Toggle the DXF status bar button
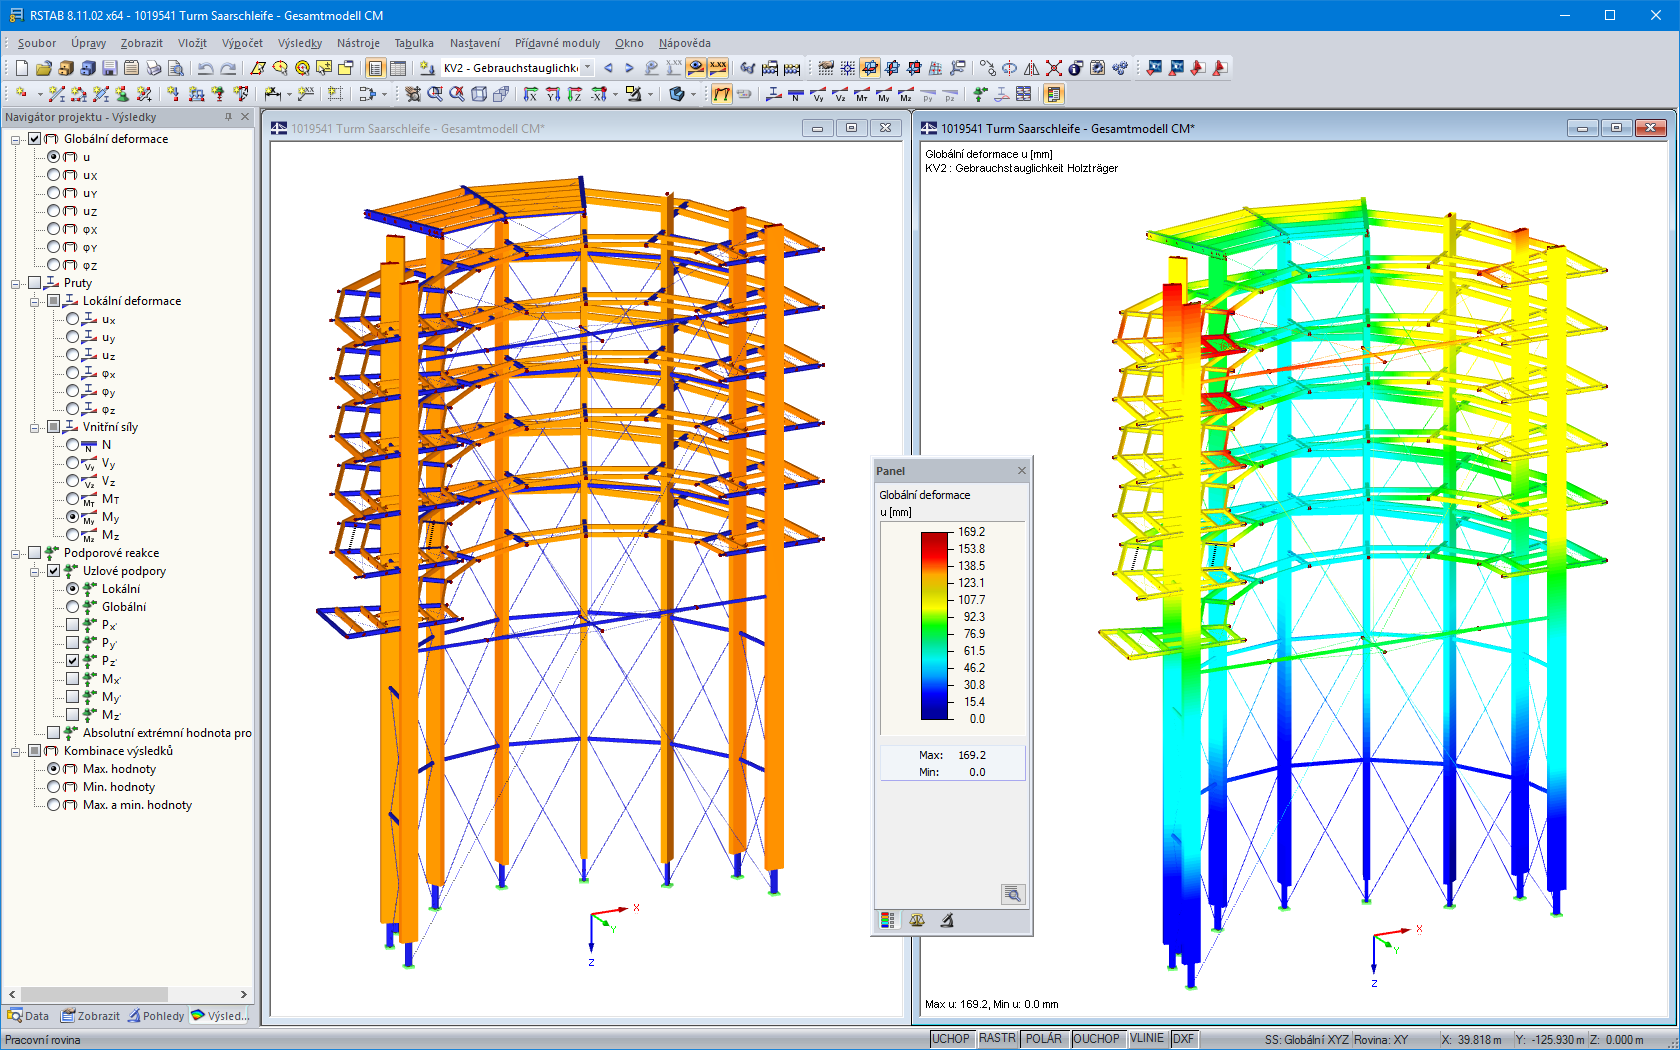 point(1183,1039)
